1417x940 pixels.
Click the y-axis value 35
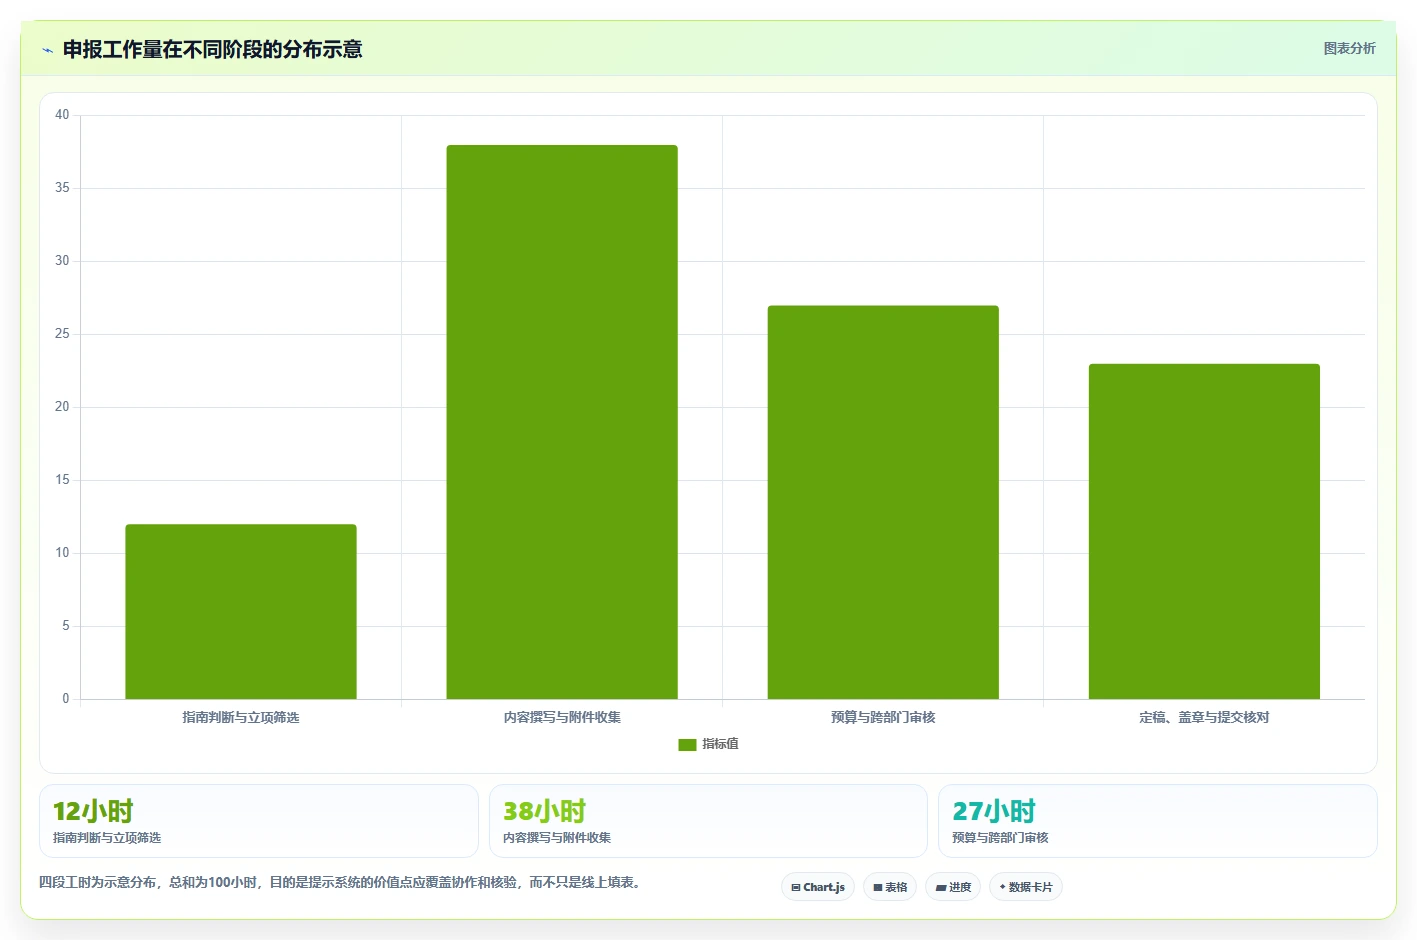click(62, 188)
